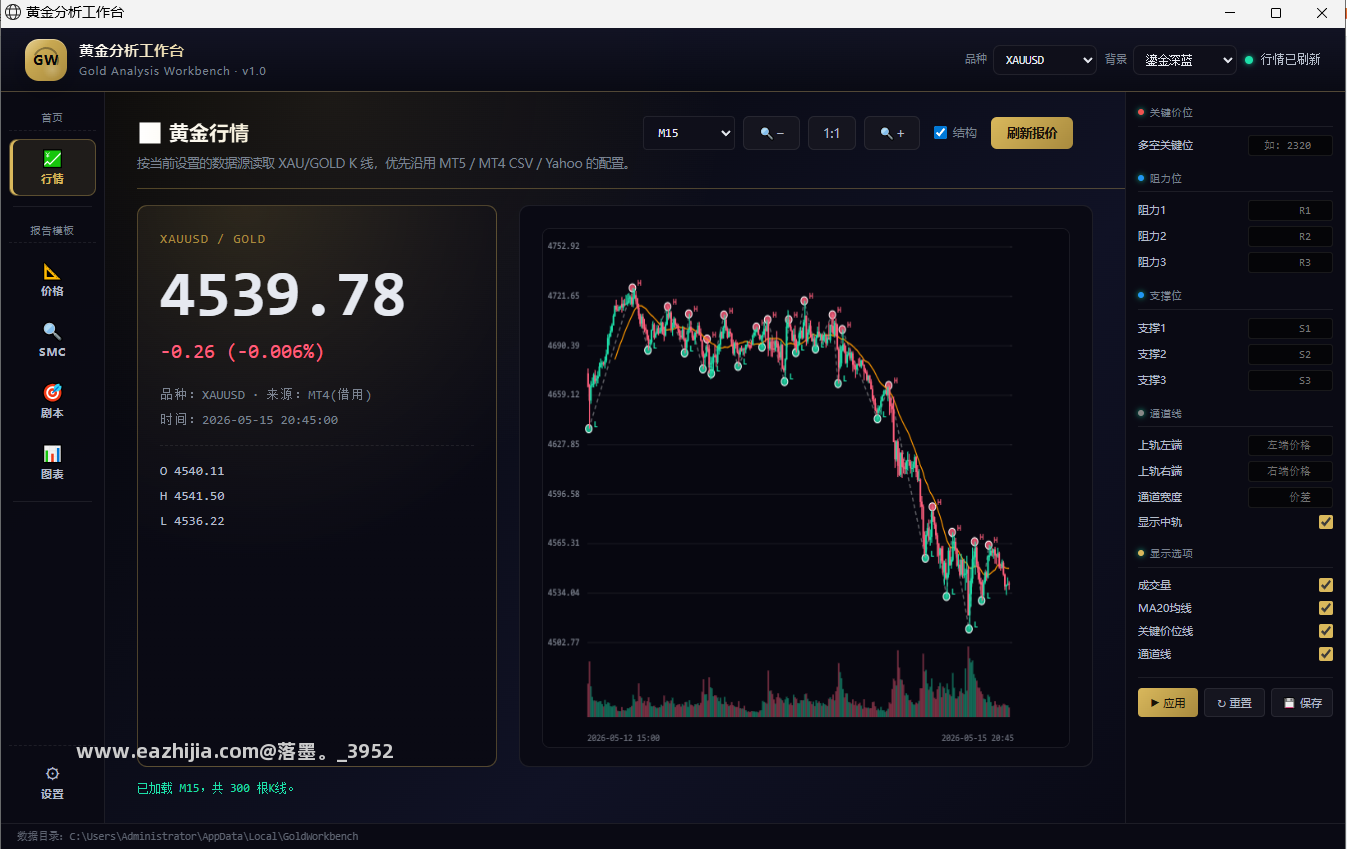Reset chart zoom with 1:1 button
Image resolution: width=1347 pixels, height=849 pixels.
click(832, 133)
